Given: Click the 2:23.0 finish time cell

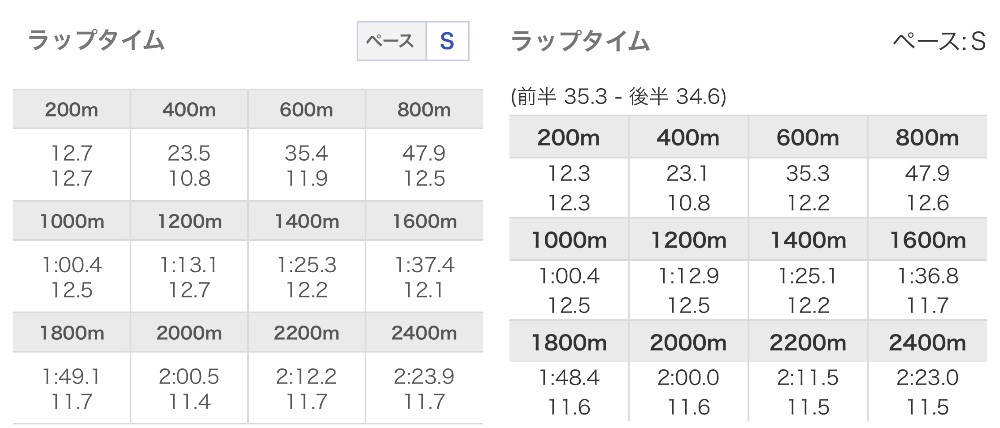Looking at the screenshot, I should [x=927, y=379].
